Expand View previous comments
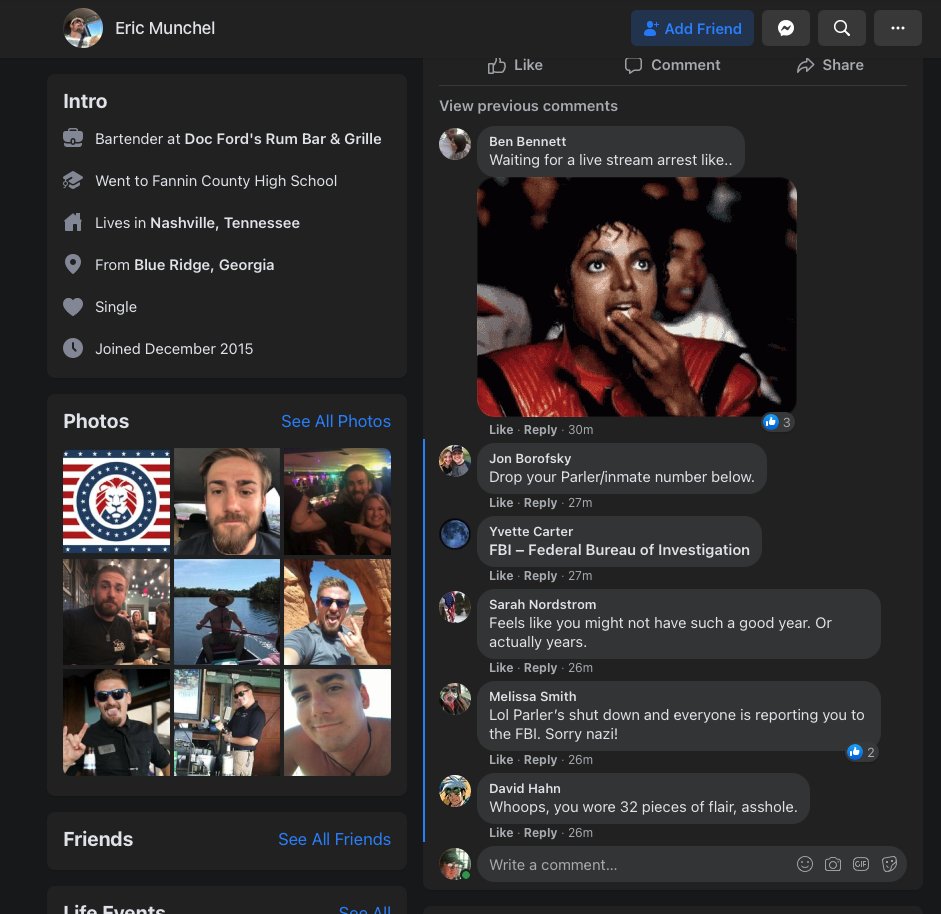941x914 pixels. pyautogui.click(x=528, y=106)
